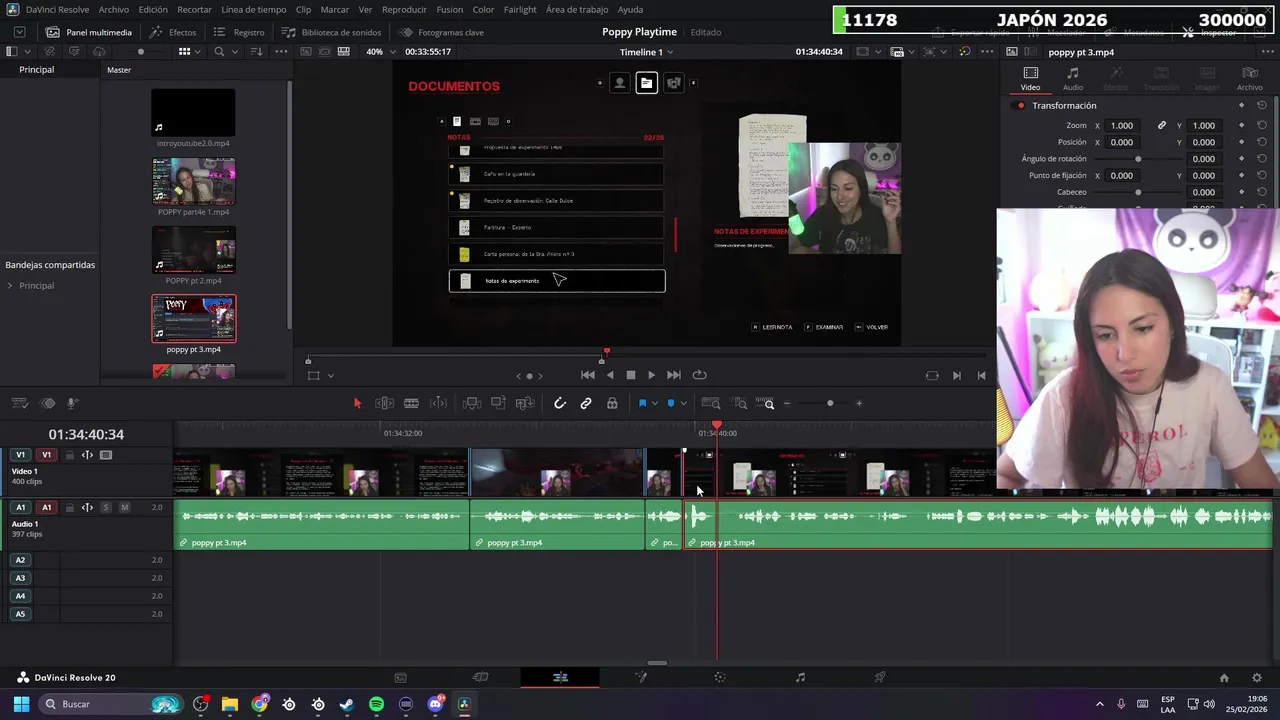1280x720 pixels.
Task: Activate the blade edit tool
Action: (x=411, y=403)
